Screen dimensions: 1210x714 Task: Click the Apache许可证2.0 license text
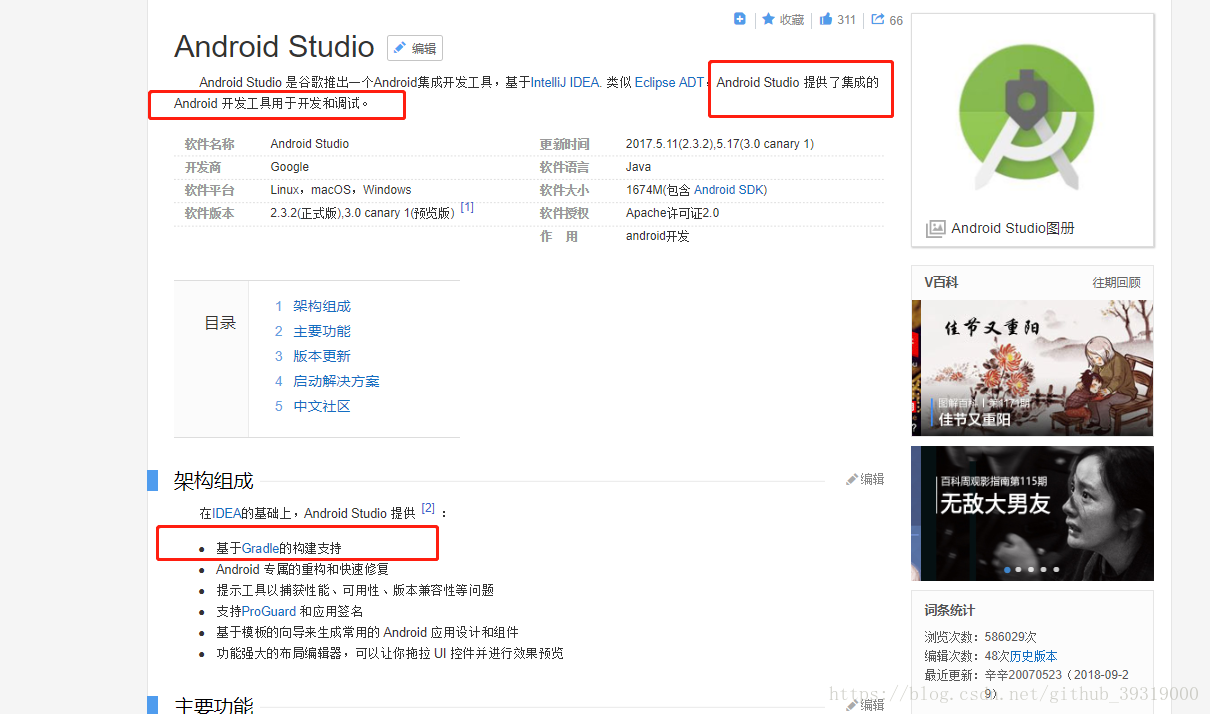click(672, 213)
